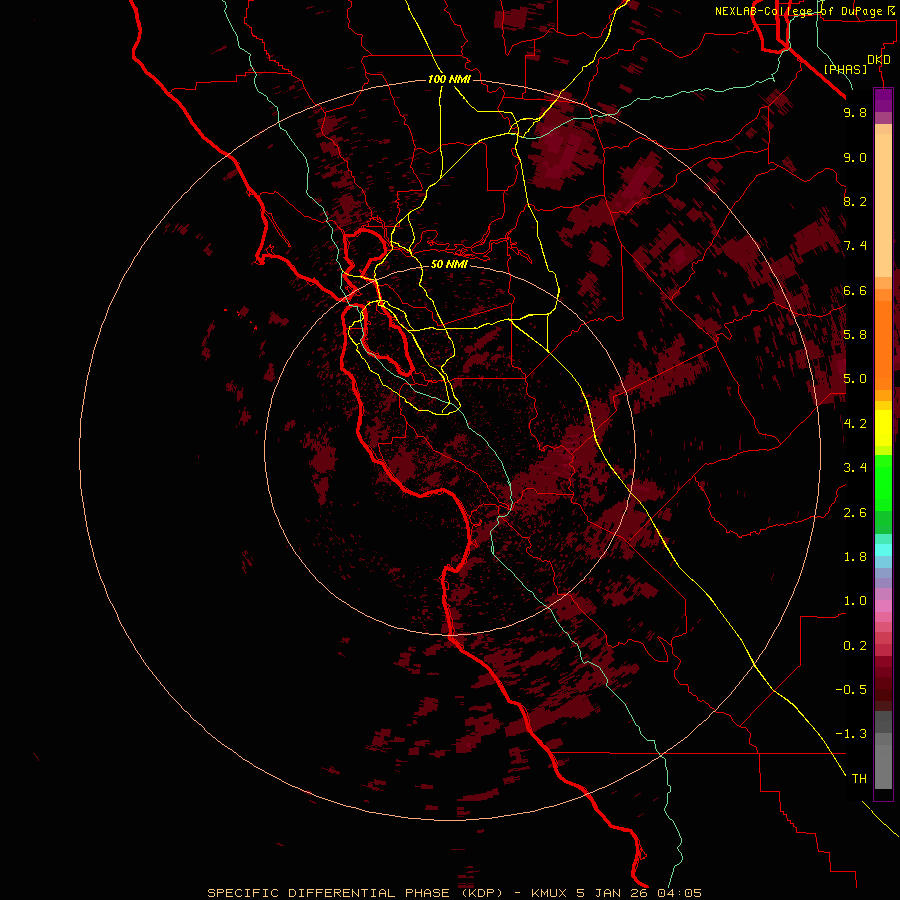Click the NEXLAB-College of DuPage label
The width and height of the screenshot is (900, 900).
[x=798, y=11]
